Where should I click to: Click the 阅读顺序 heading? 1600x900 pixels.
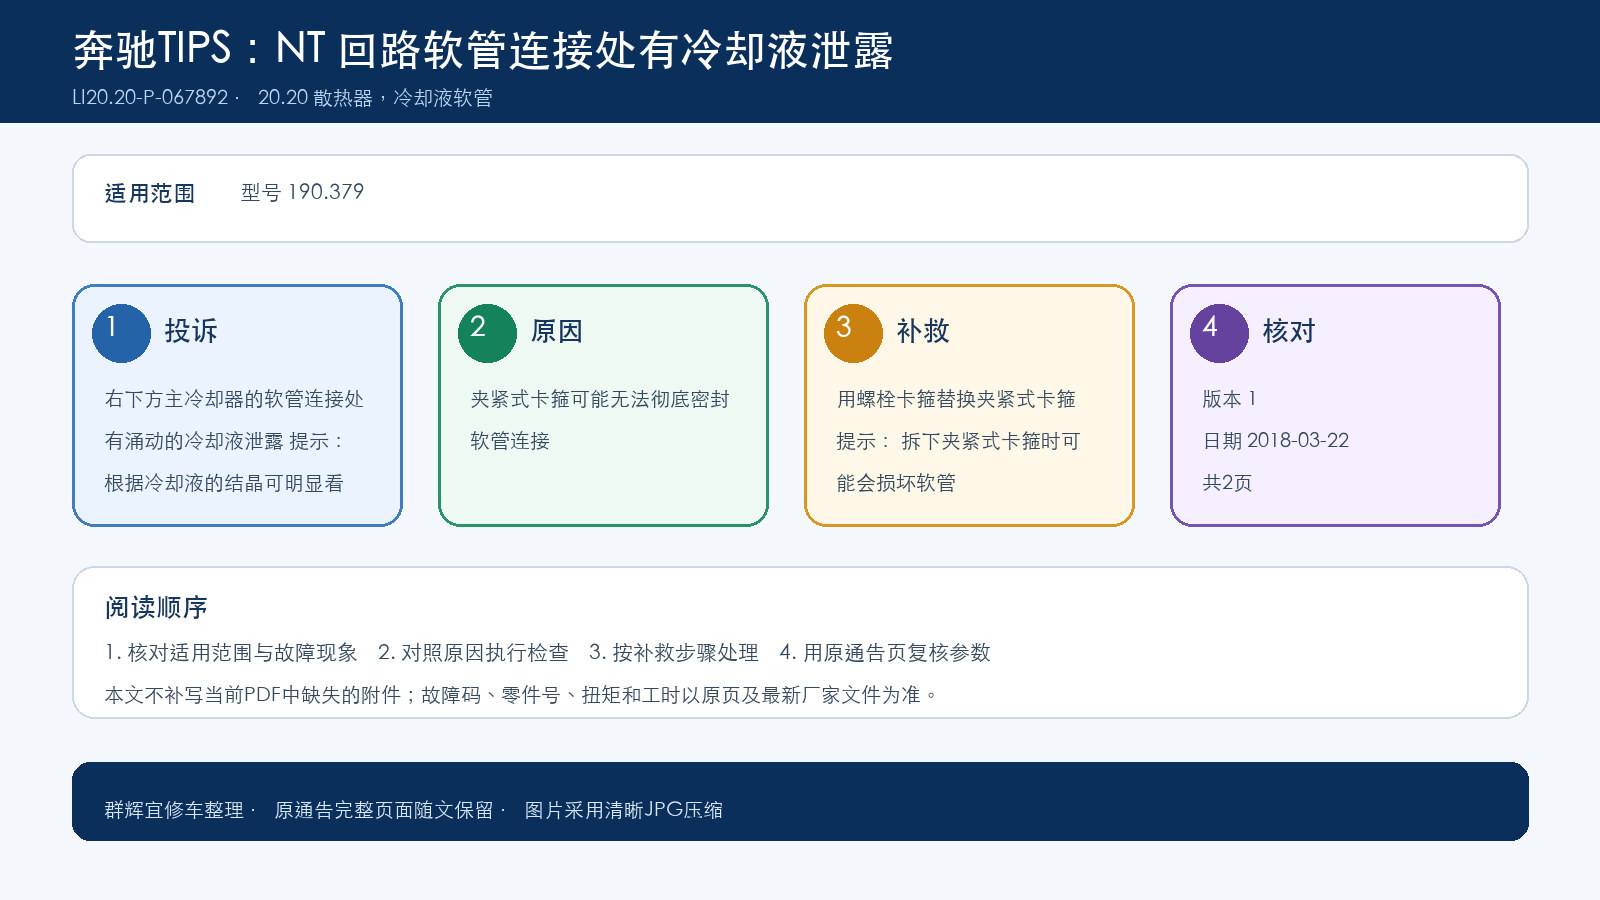(x=156, y=607)
